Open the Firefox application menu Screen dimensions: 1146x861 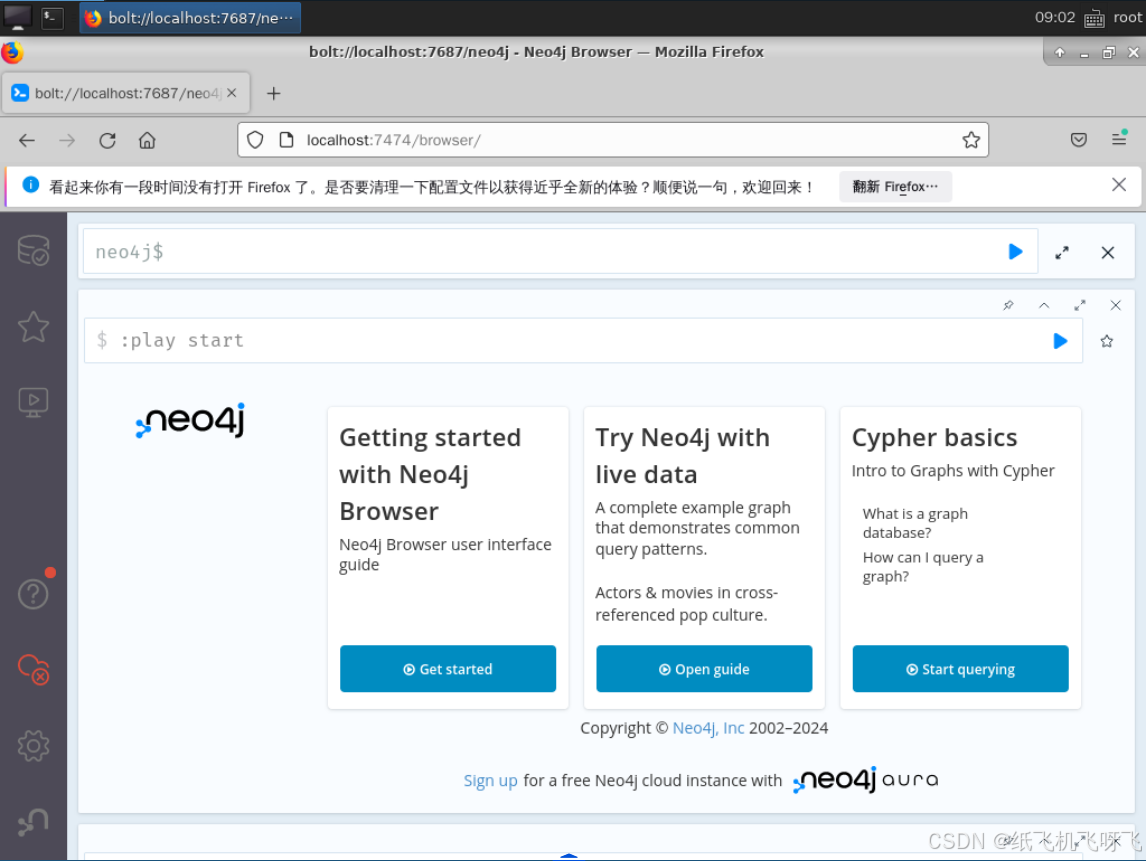(1119, 138)
